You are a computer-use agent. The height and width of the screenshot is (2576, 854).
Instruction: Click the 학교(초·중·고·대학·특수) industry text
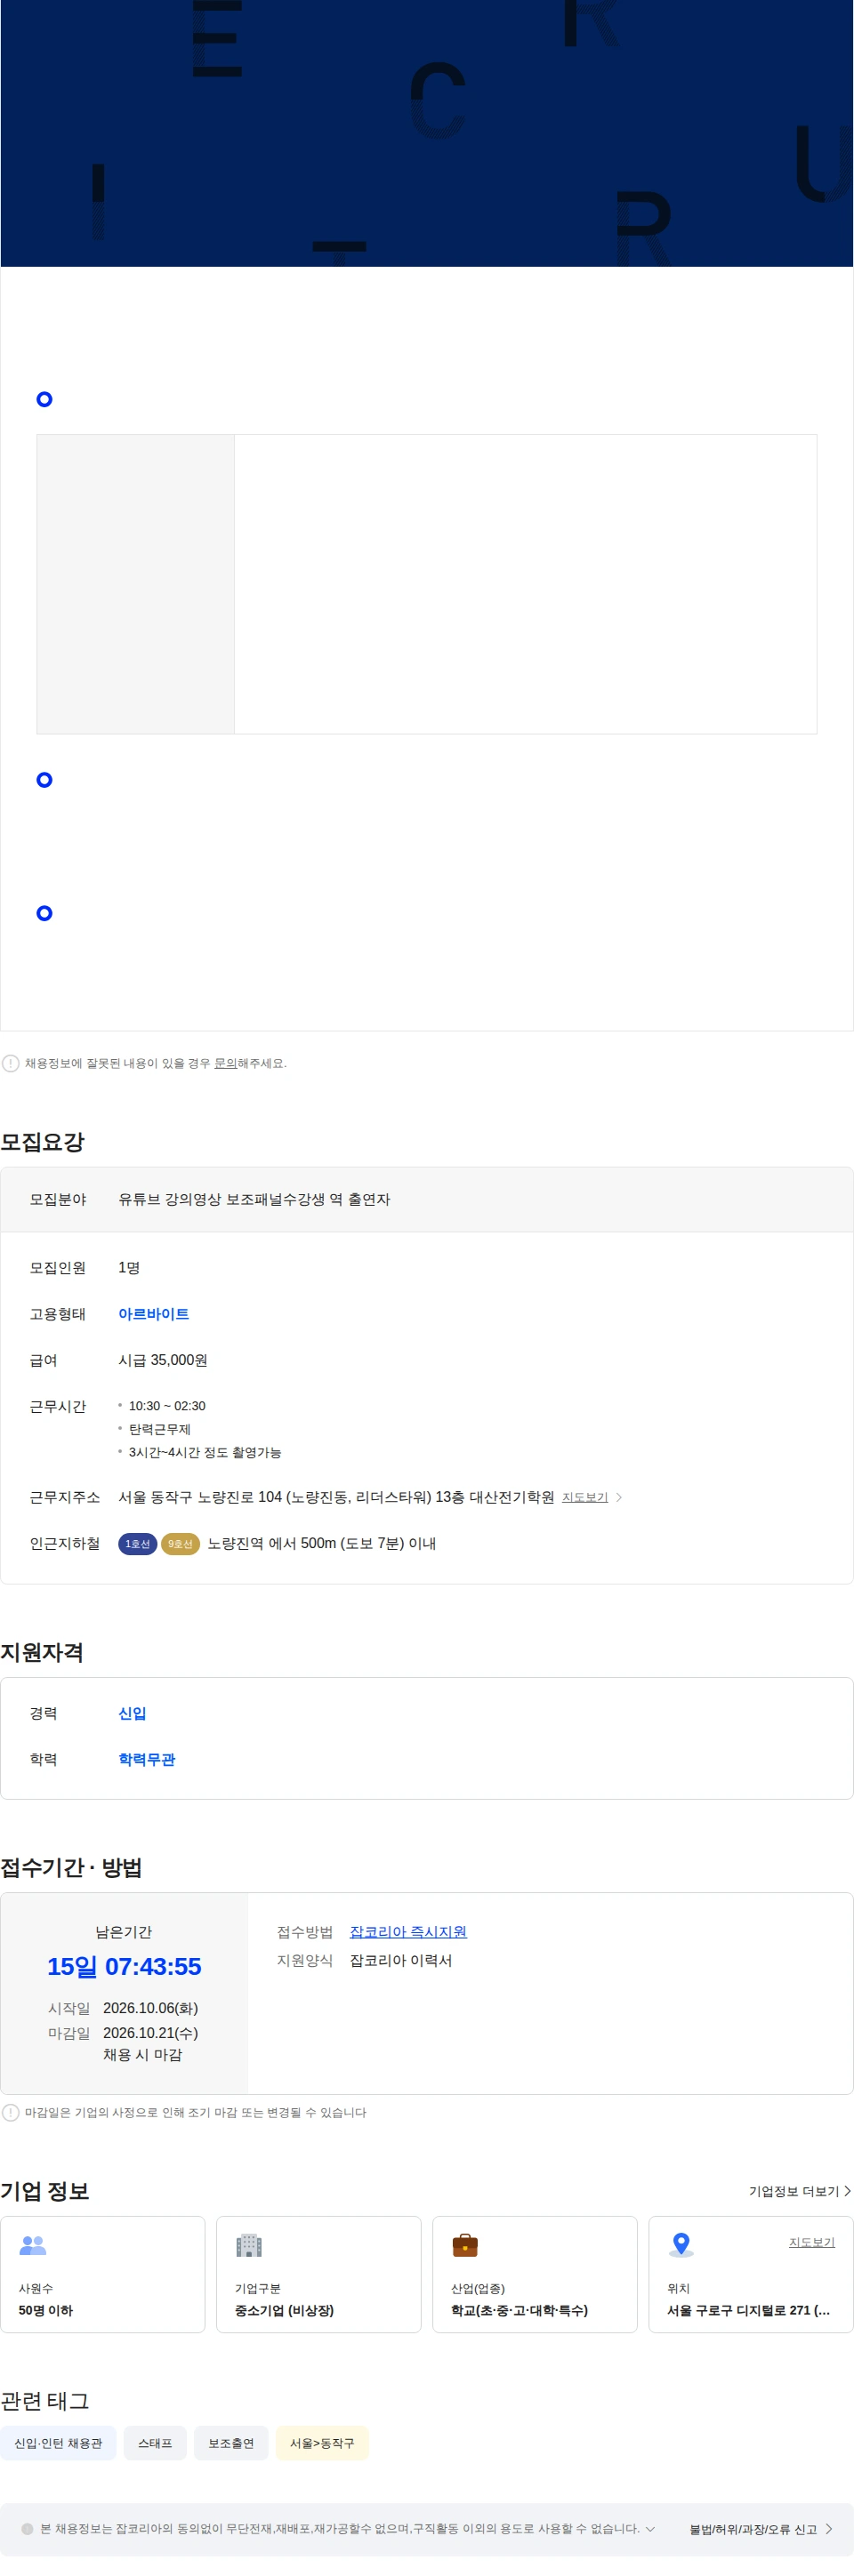(519, 2310)
